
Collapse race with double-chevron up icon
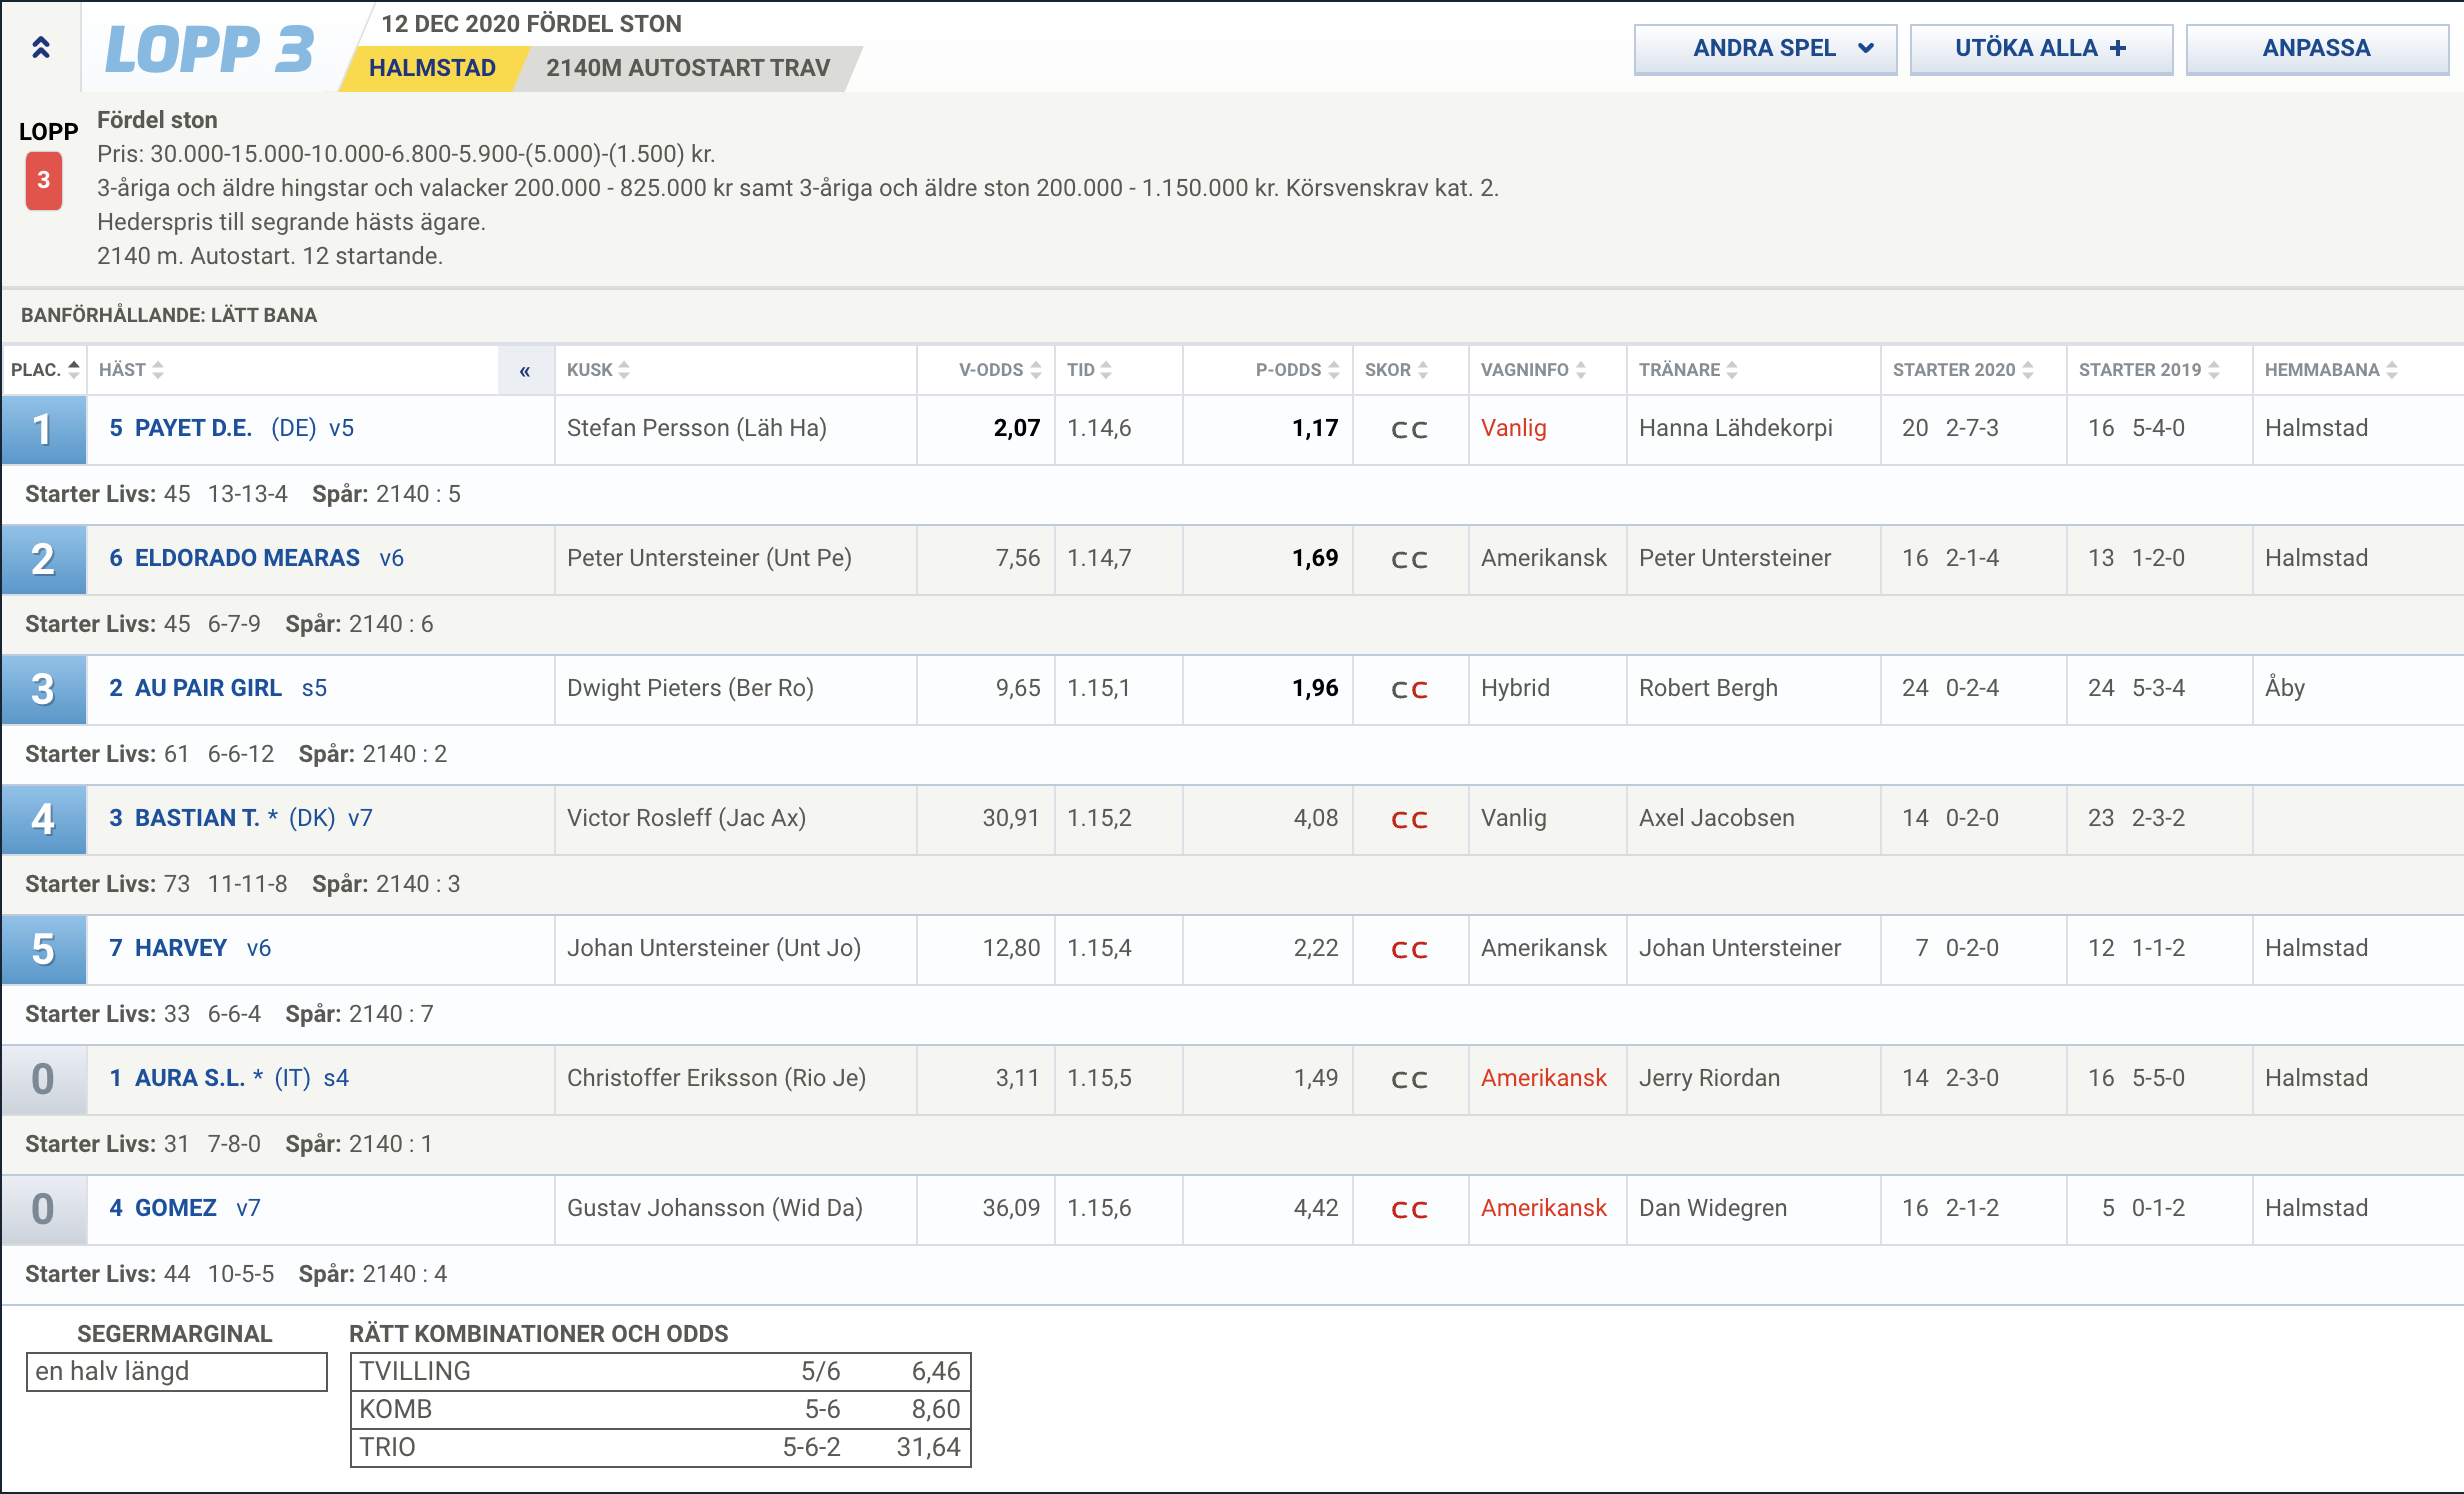point(41,47)
